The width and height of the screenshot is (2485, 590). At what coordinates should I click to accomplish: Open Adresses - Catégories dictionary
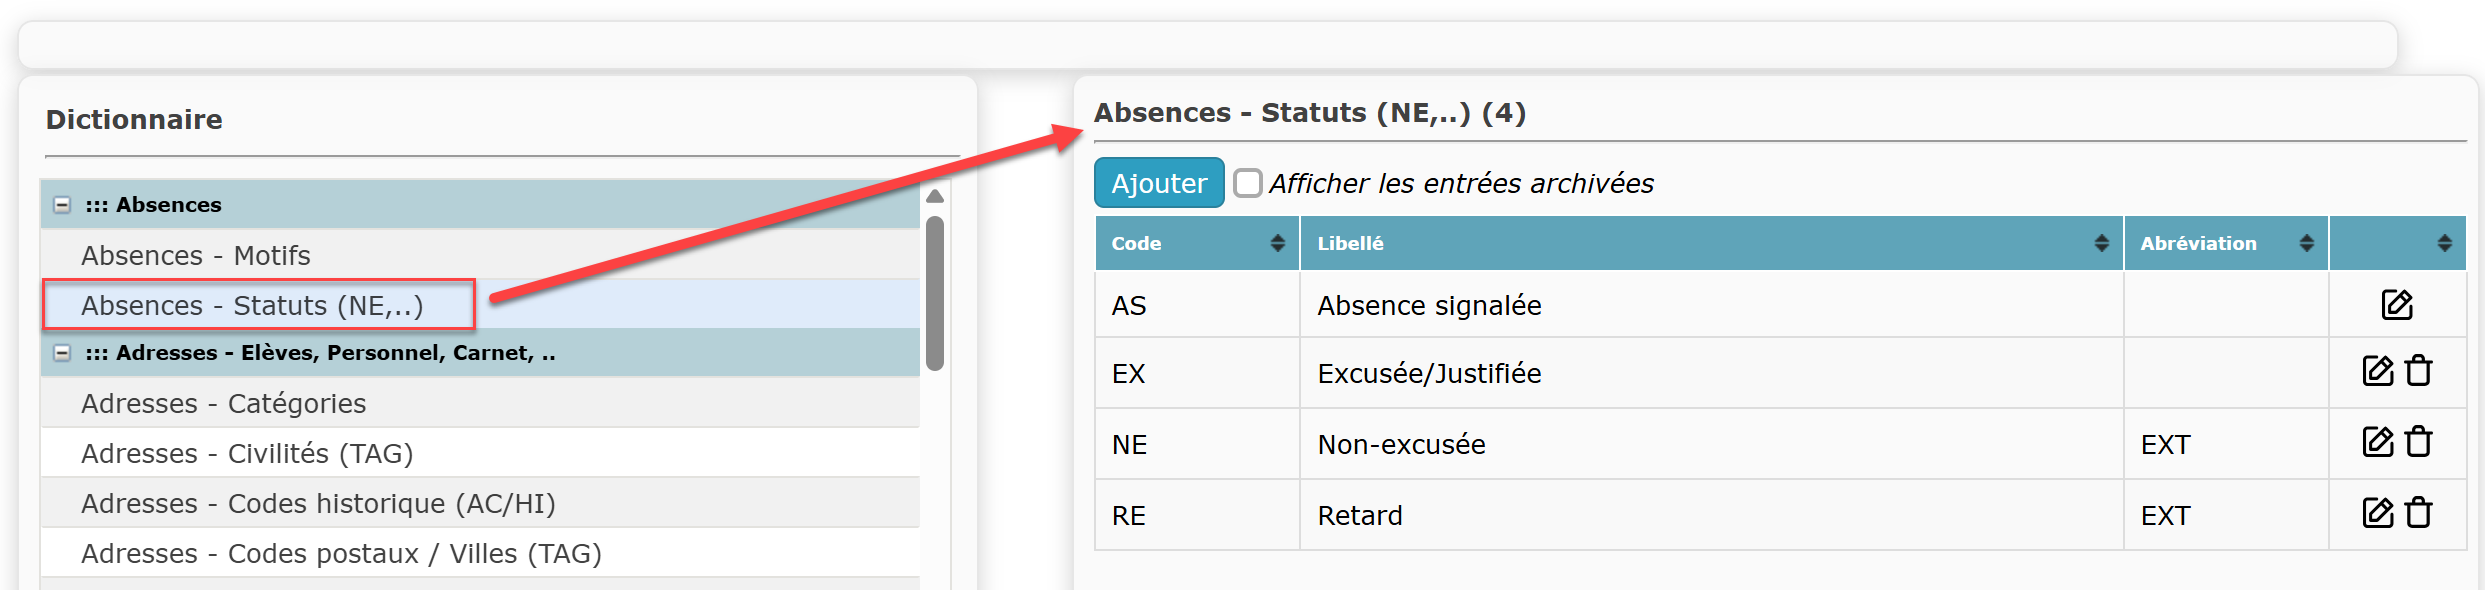[x=224, y=403]
